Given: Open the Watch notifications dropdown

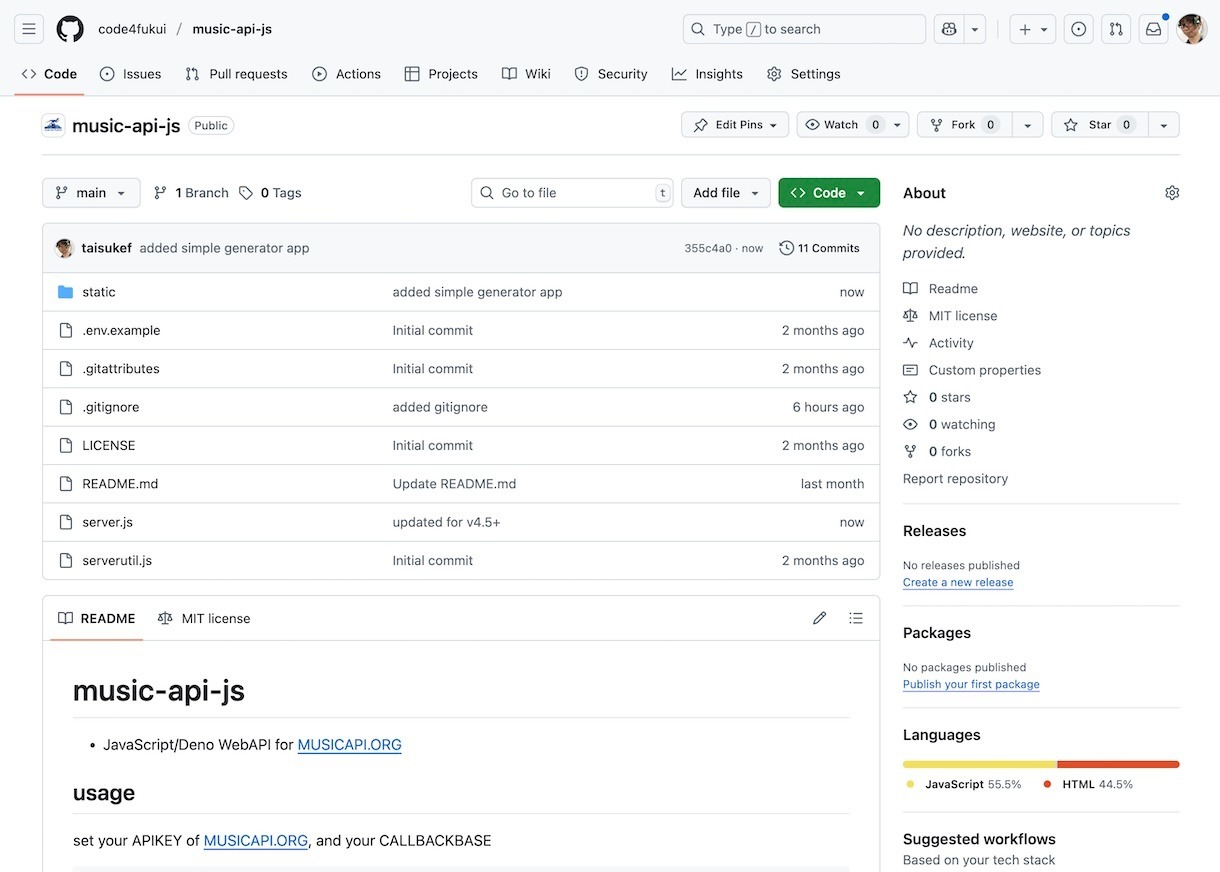Looking at the screenshot, I should (853, 125).
